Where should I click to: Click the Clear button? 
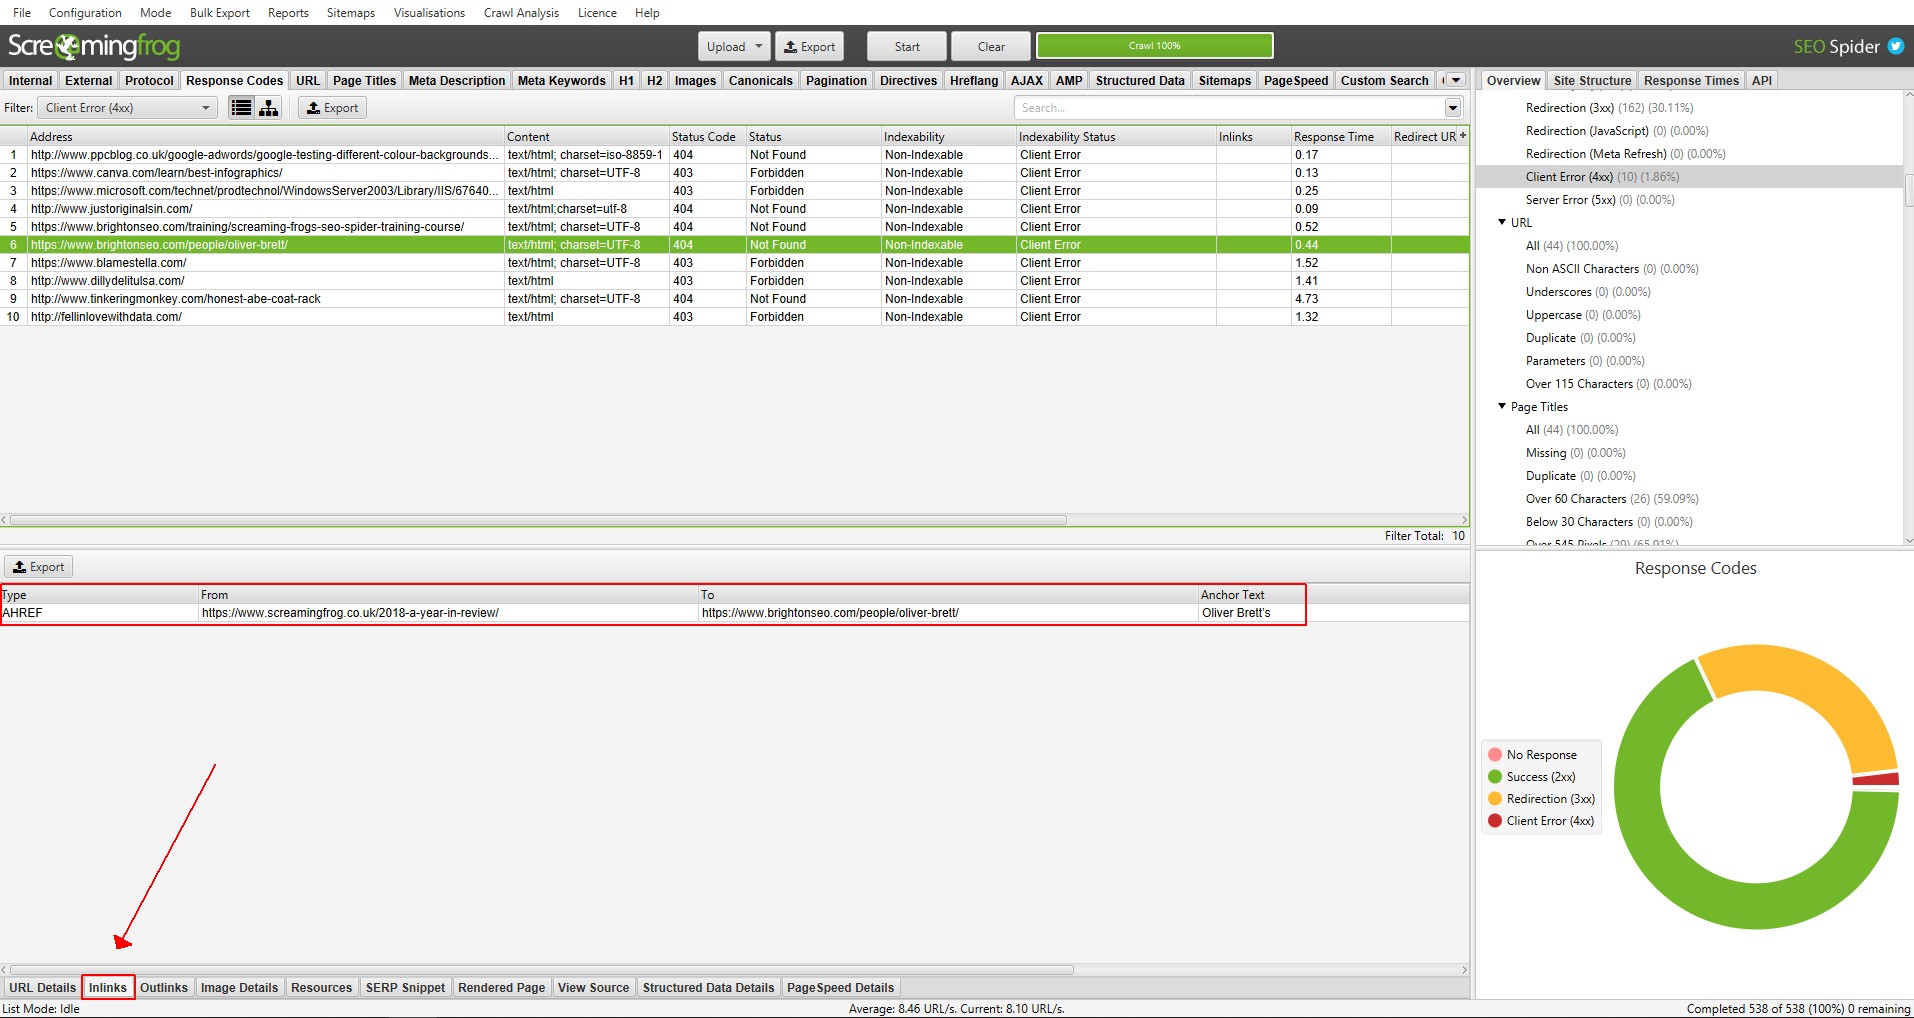tap(990, 46)
